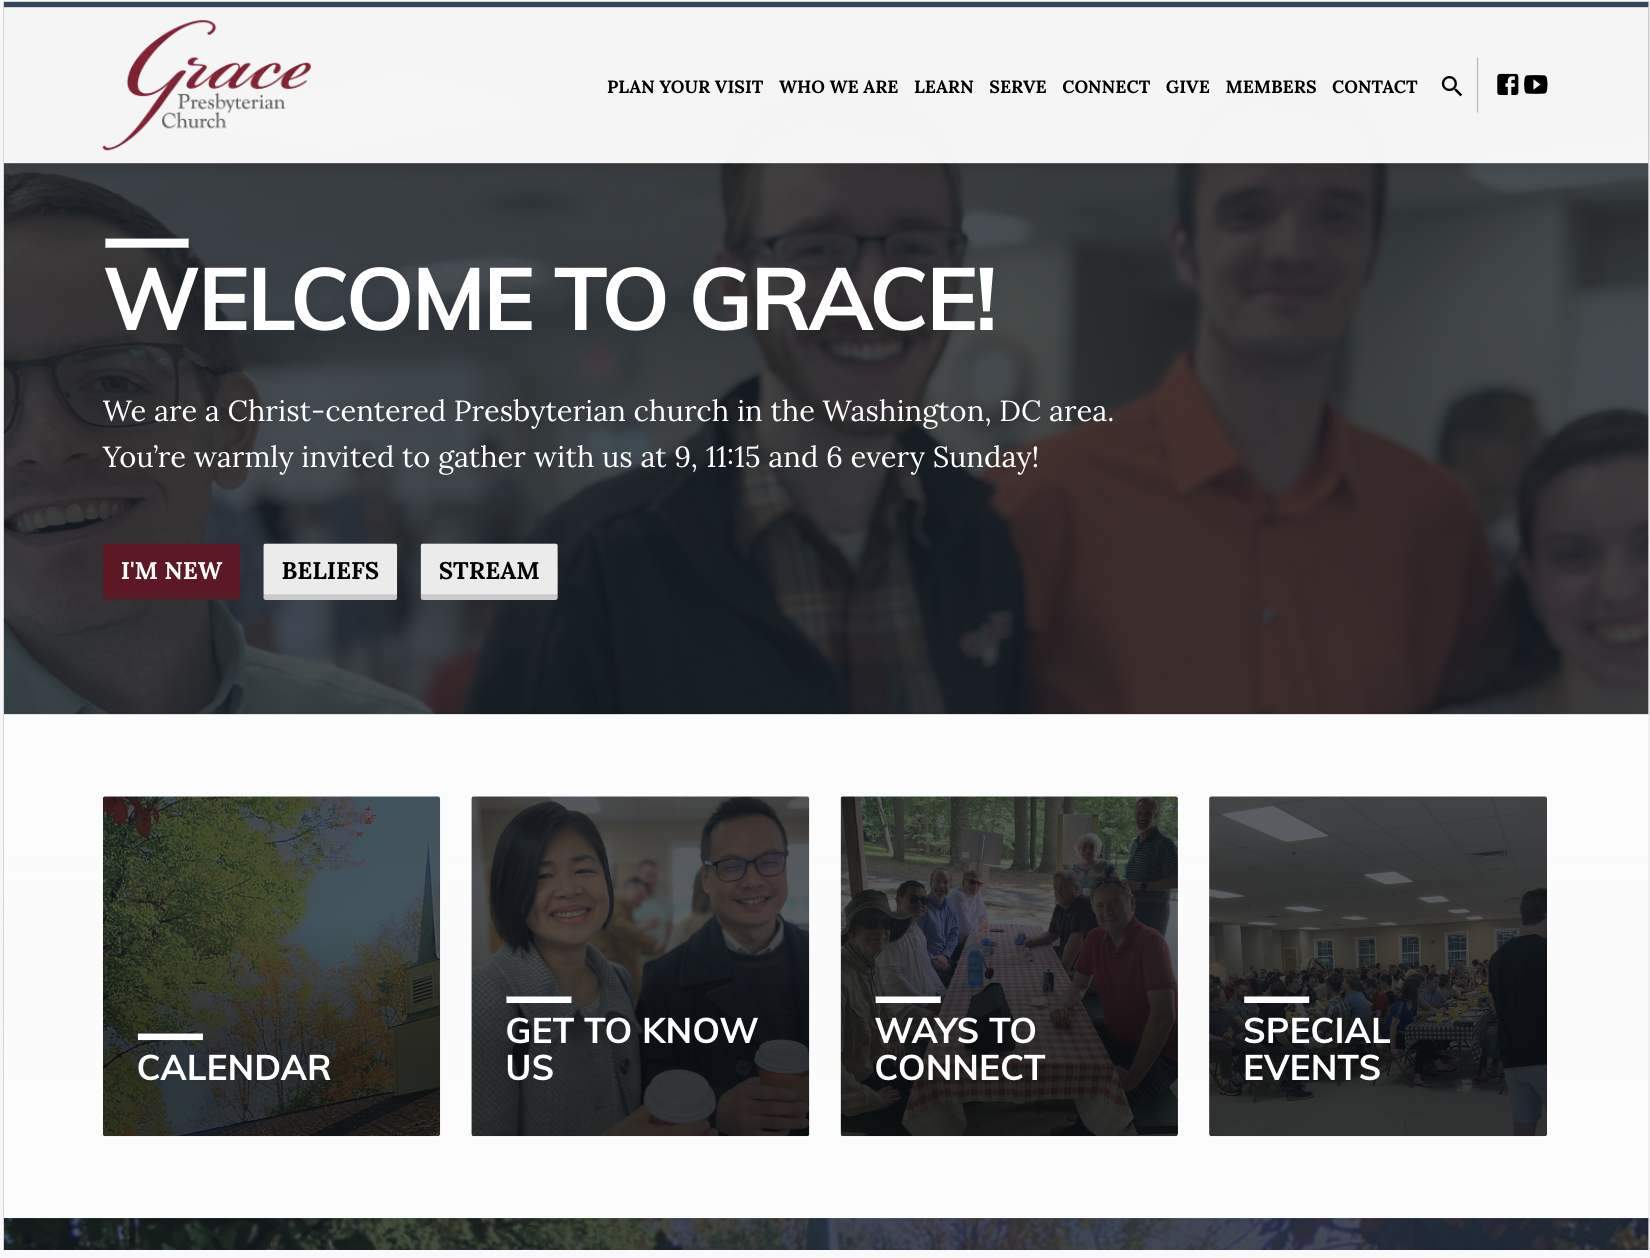Open the Plan Your Visit menu

685,87
